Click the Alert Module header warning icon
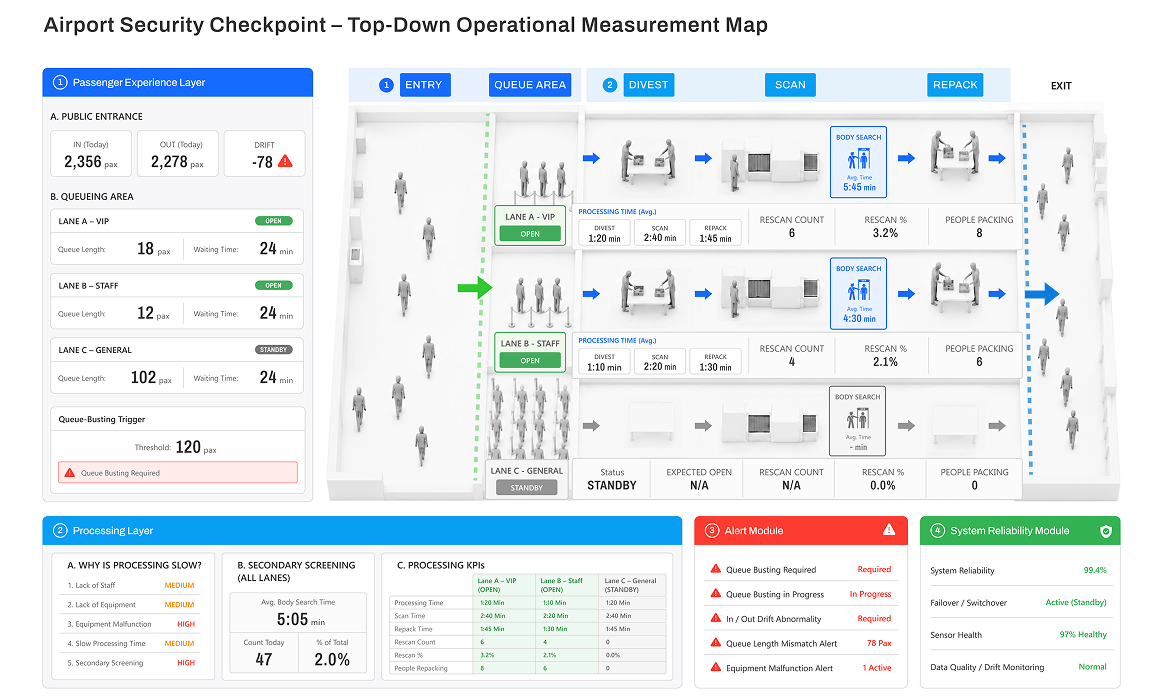 (889, 530)
